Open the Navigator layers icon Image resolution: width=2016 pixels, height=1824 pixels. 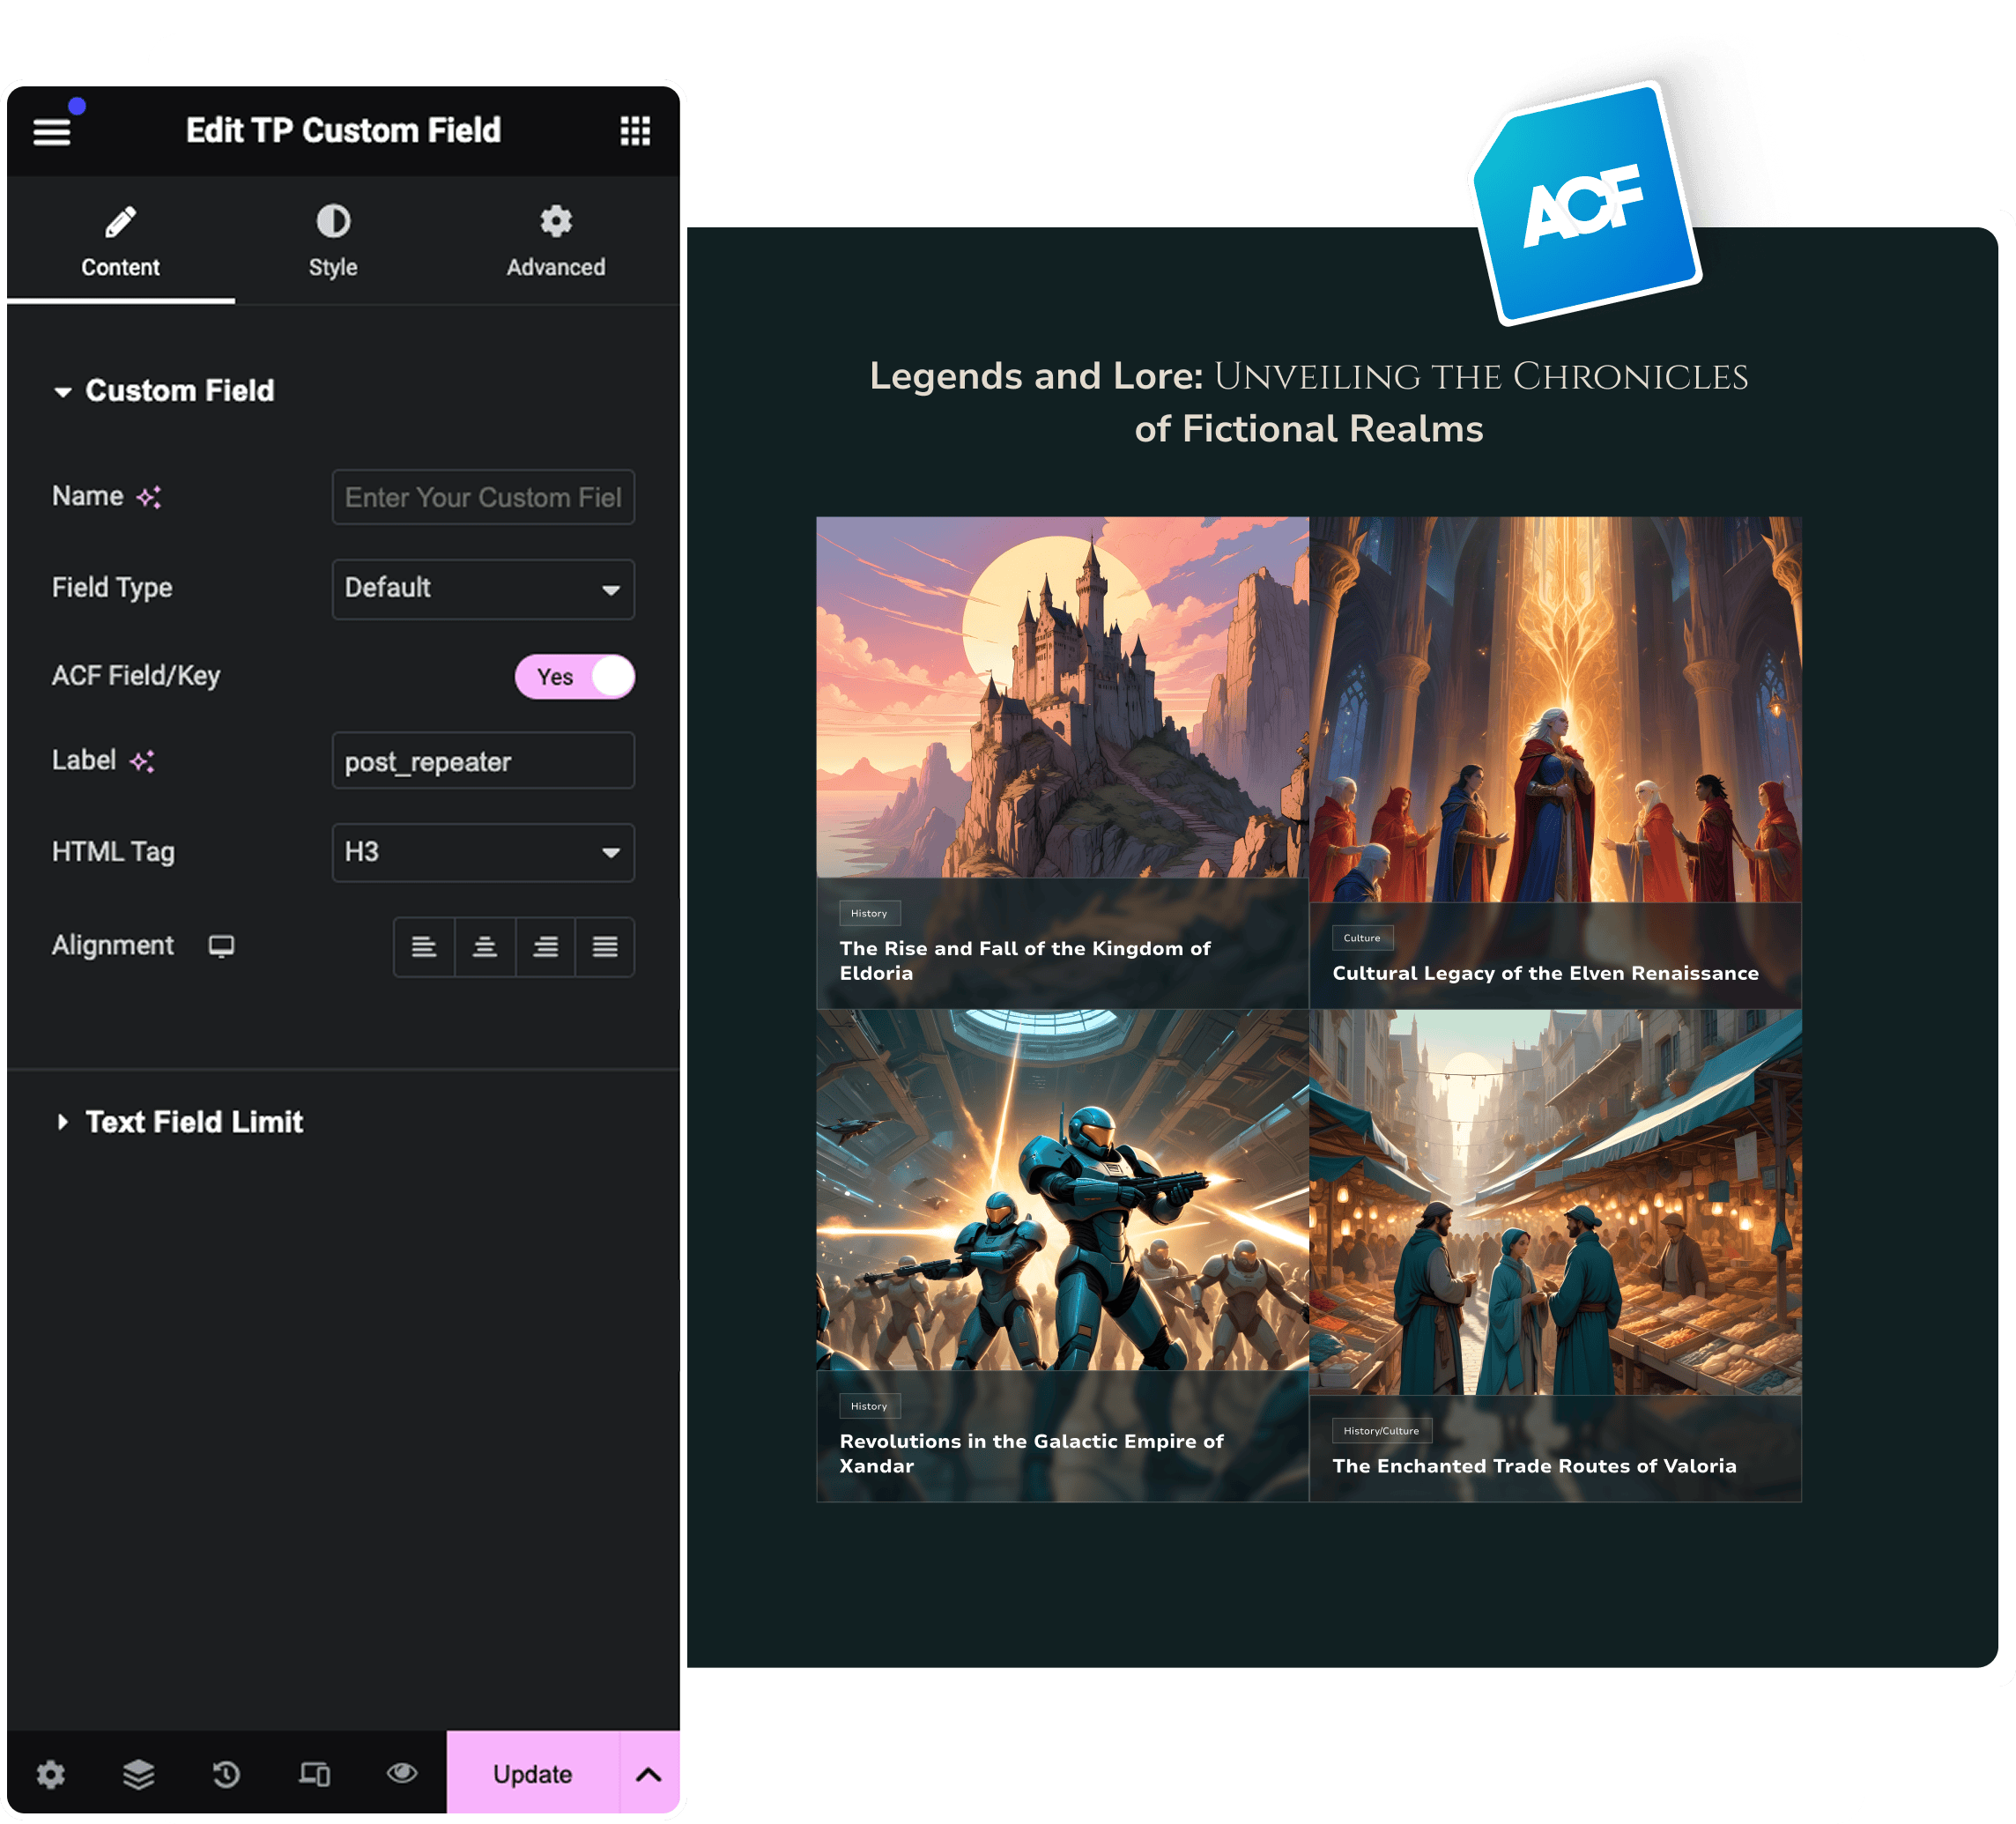pyautogui.click(x=139, y=1774)
